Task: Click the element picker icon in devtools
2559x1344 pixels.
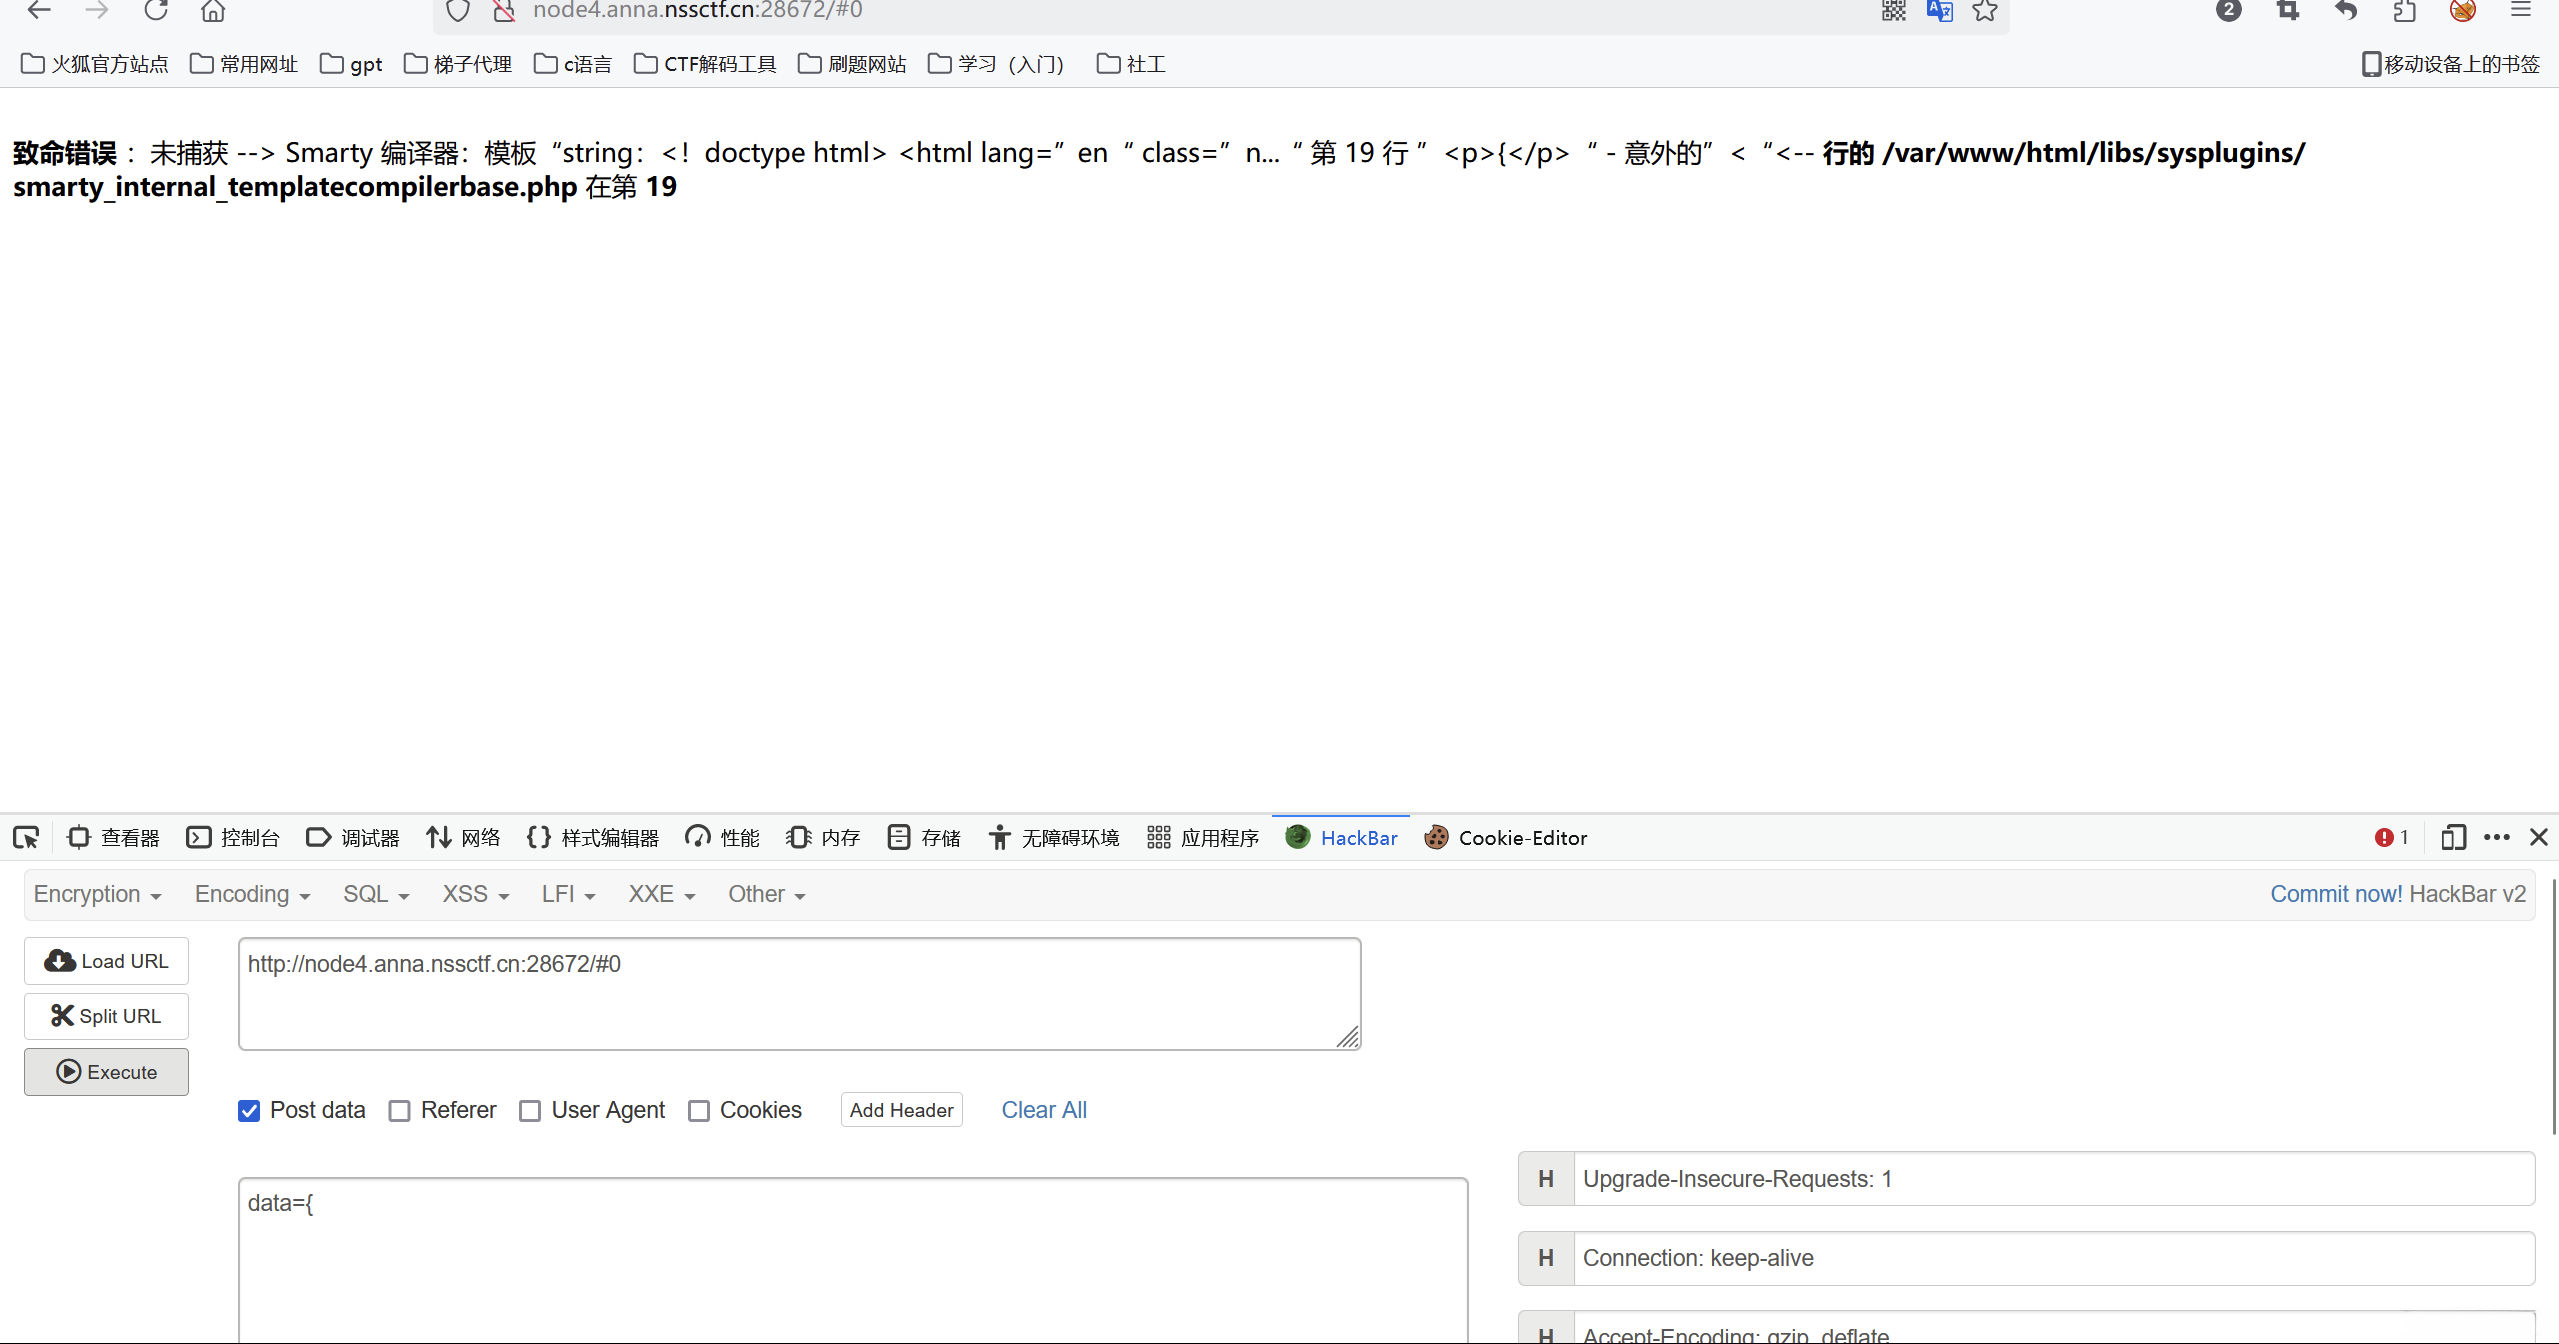Action: [x=26, y=837]
